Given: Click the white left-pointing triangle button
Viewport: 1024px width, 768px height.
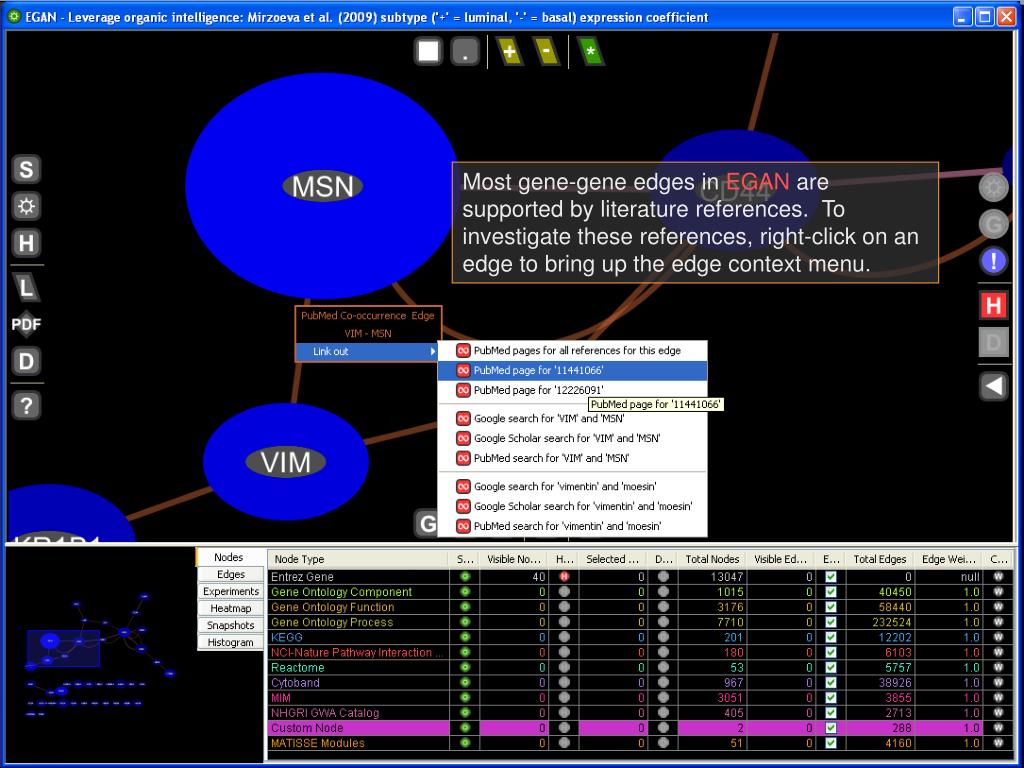Looking at the screenshot, I should click(993, 387).
